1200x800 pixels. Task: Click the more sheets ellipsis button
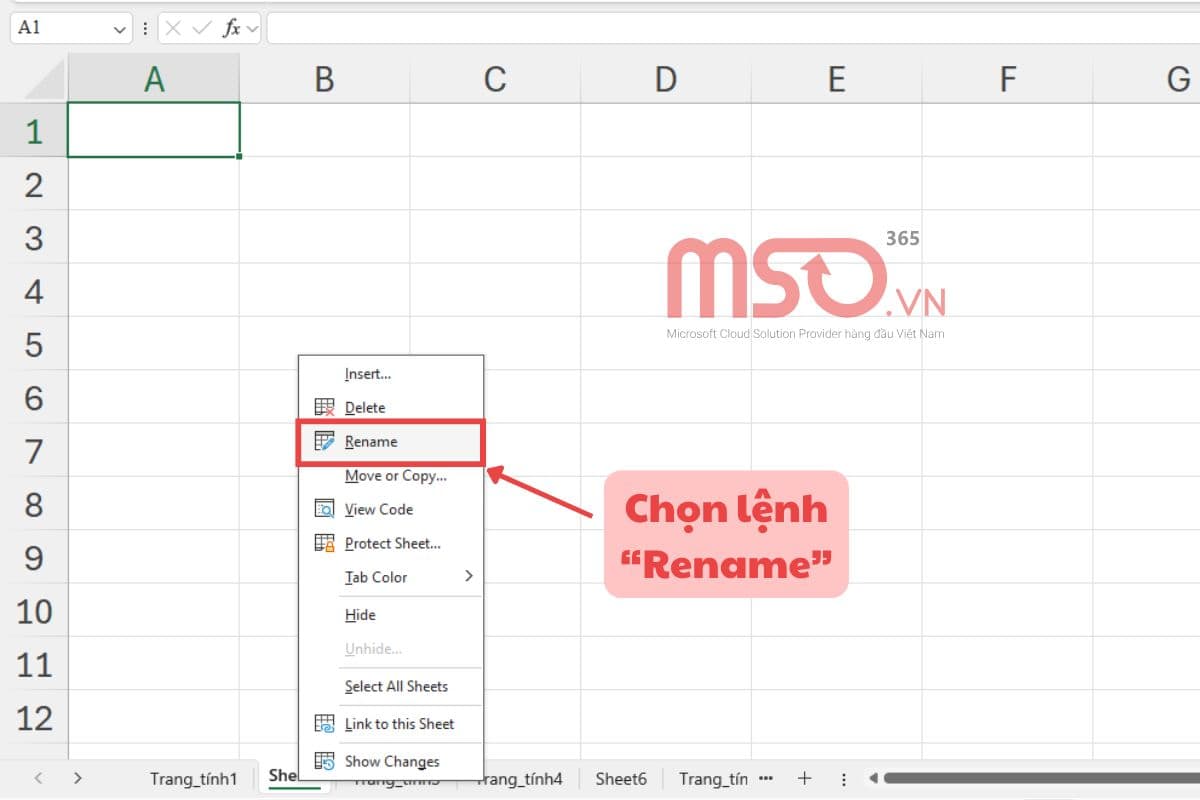coord(766,778)
